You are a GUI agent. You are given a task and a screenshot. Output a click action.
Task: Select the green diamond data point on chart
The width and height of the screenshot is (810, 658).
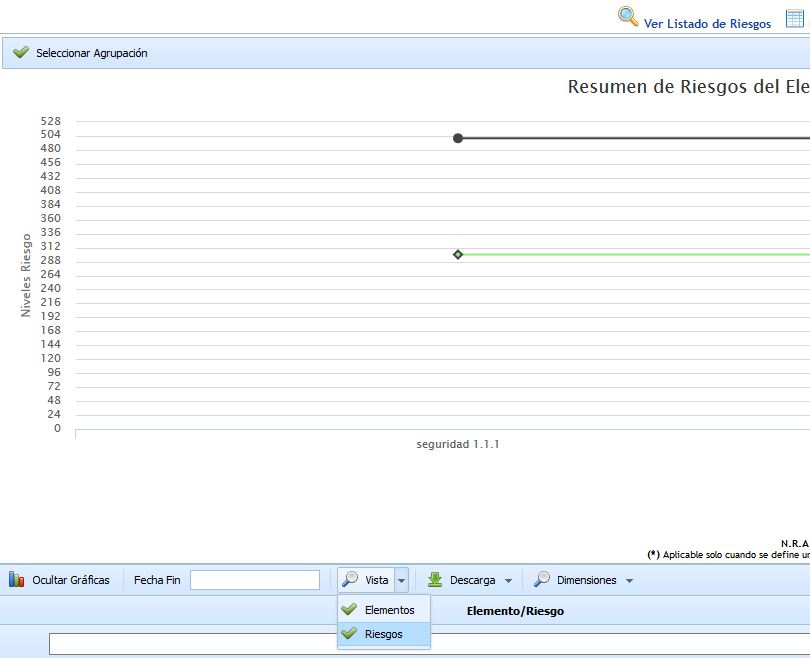458,254
